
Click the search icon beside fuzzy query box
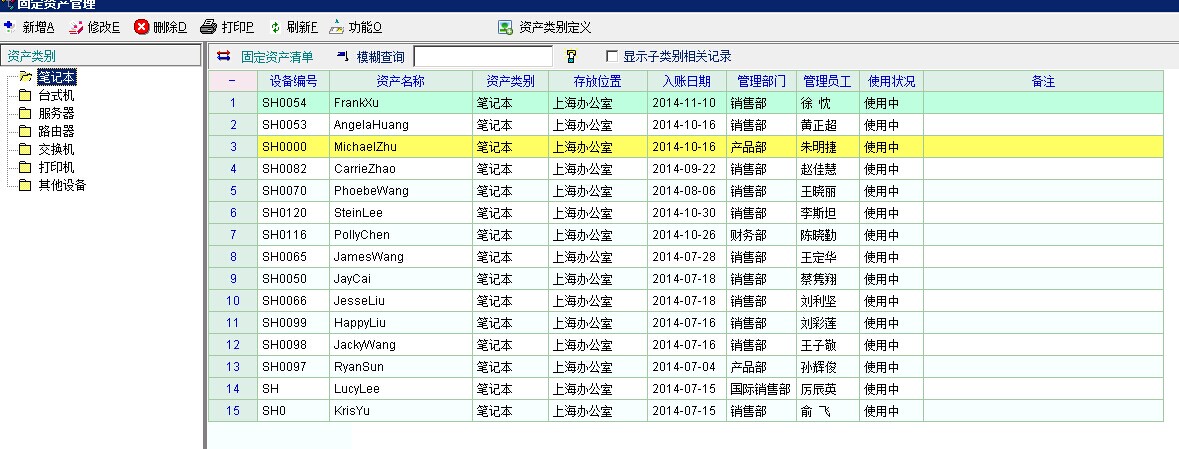[x=571, y=56]
